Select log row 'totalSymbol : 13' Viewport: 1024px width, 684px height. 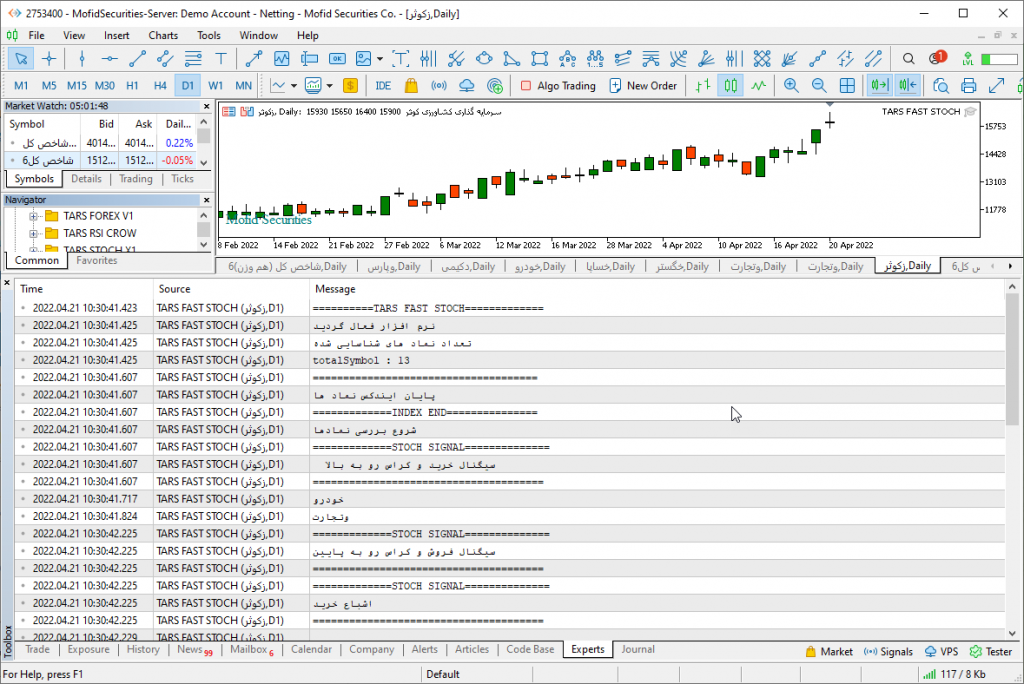[x=510, y=360]
